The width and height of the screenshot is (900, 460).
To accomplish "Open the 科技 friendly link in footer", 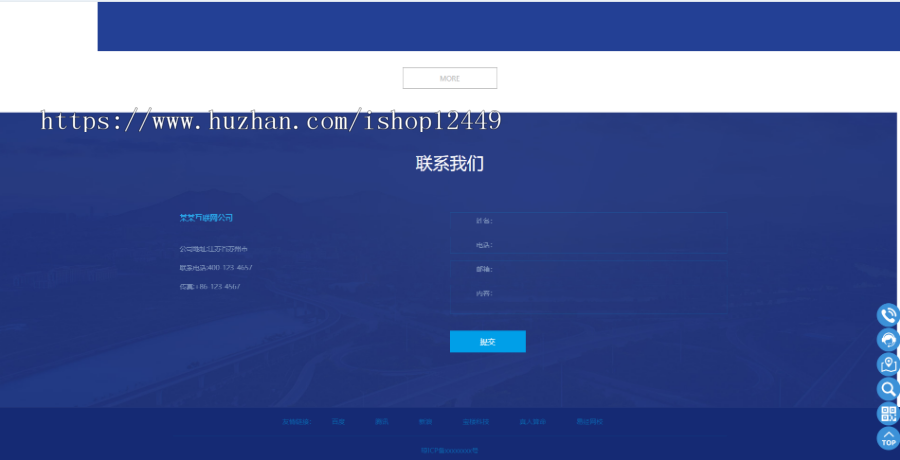I will coord(476,422).
